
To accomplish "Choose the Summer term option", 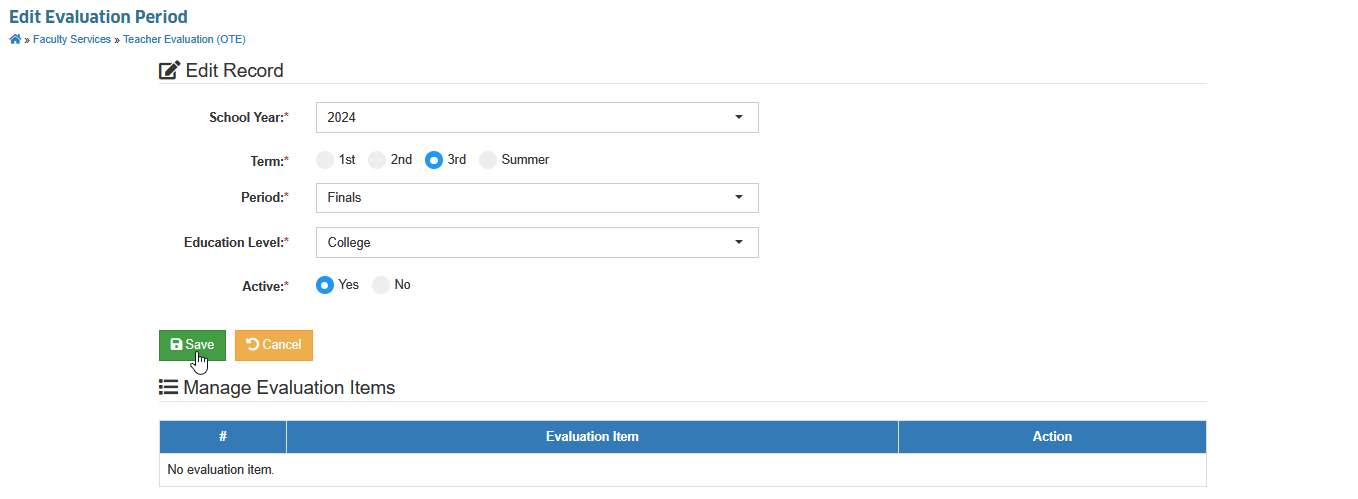I will click(x=488, y=160).
